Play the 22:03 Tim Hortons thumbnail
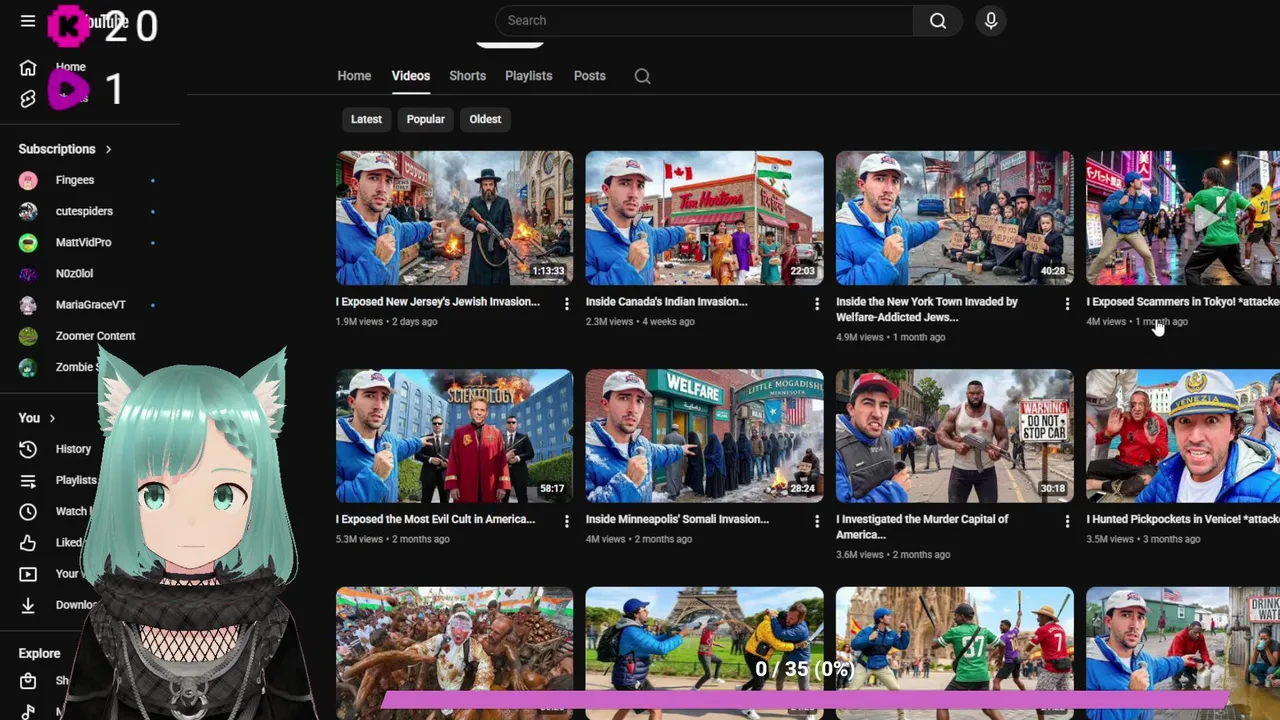 [705, 218]
